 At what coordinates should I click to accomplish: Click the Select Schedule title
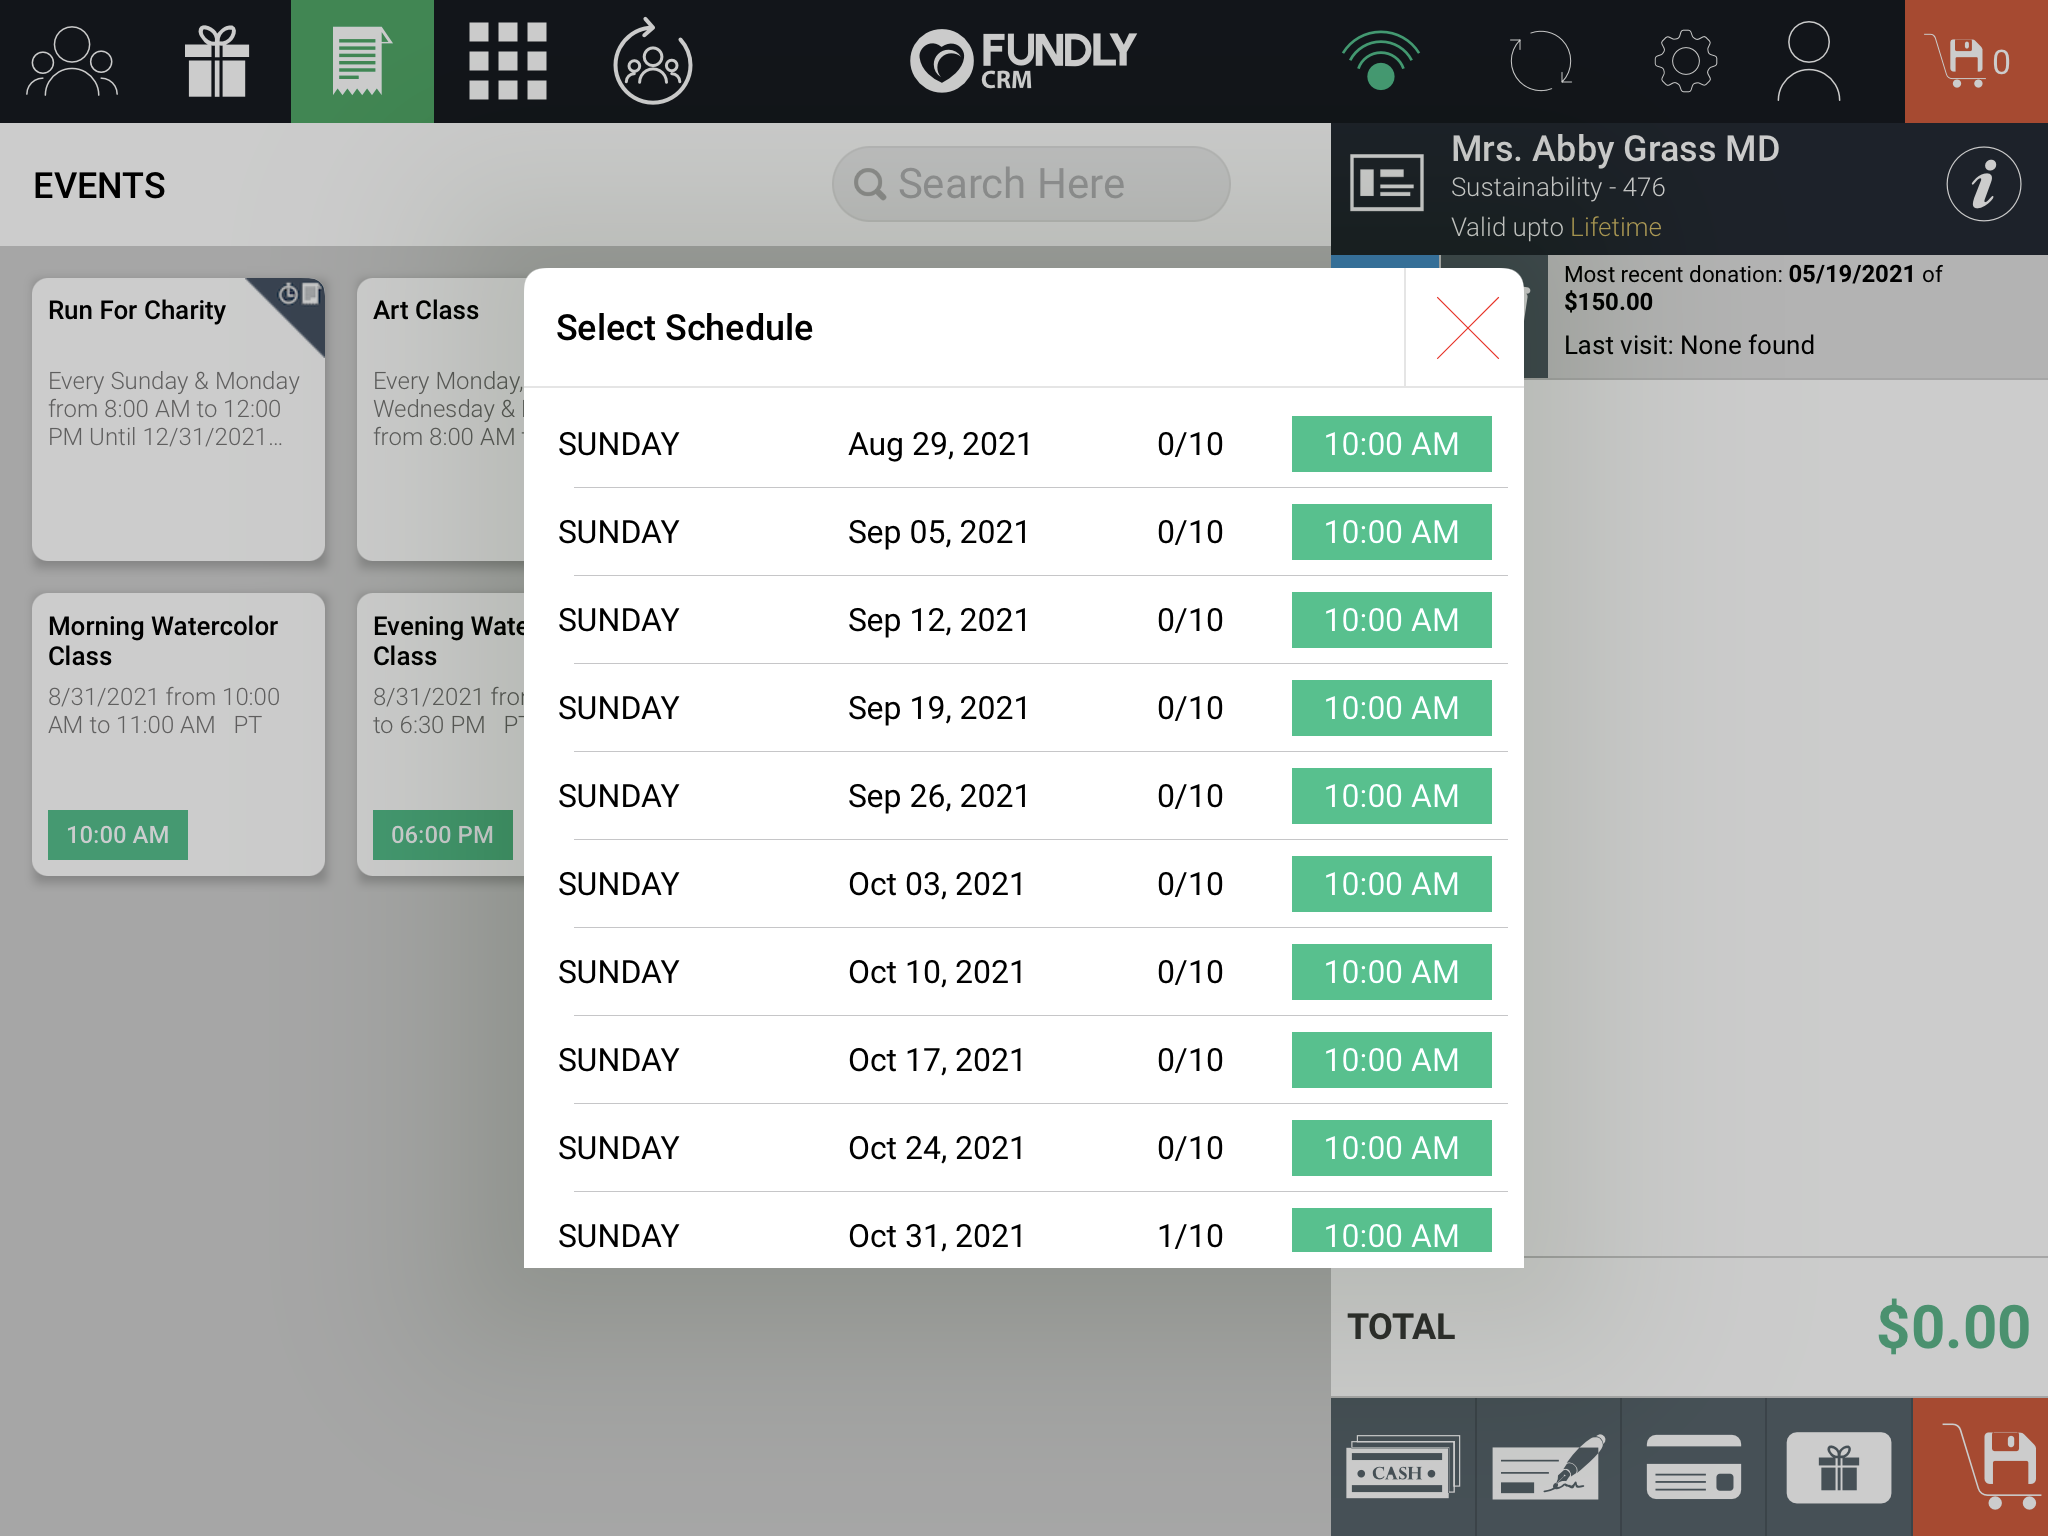coord(684,328)
